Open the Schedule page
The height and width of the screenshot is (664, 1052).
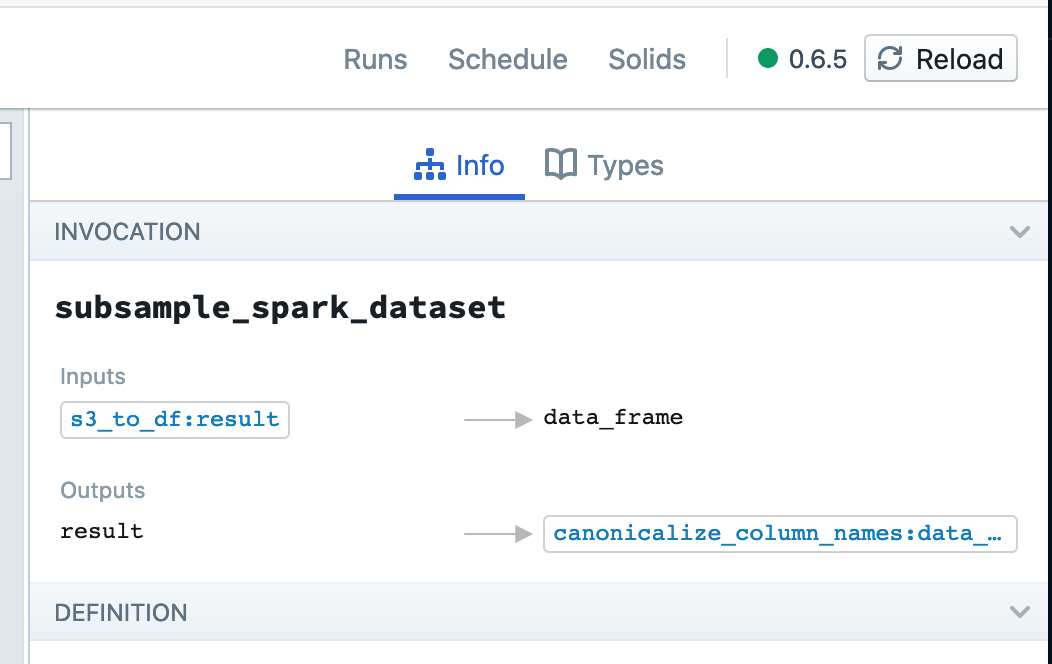pyautogui.click(x=507, y=60)
